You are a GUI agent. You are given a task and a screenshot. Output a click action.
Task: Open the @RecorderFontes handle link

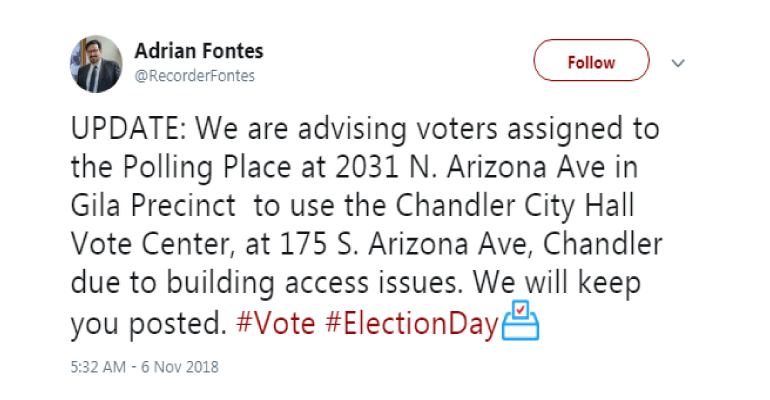click(x=194, y=76)
